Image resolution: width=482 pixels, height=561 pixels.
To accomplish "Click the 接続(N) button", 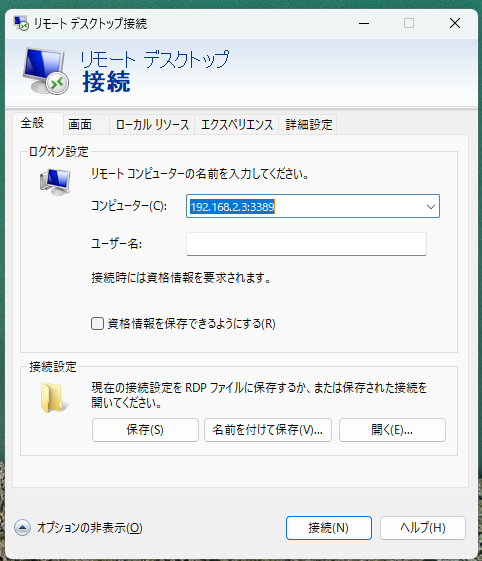I will tap(328, 528).
